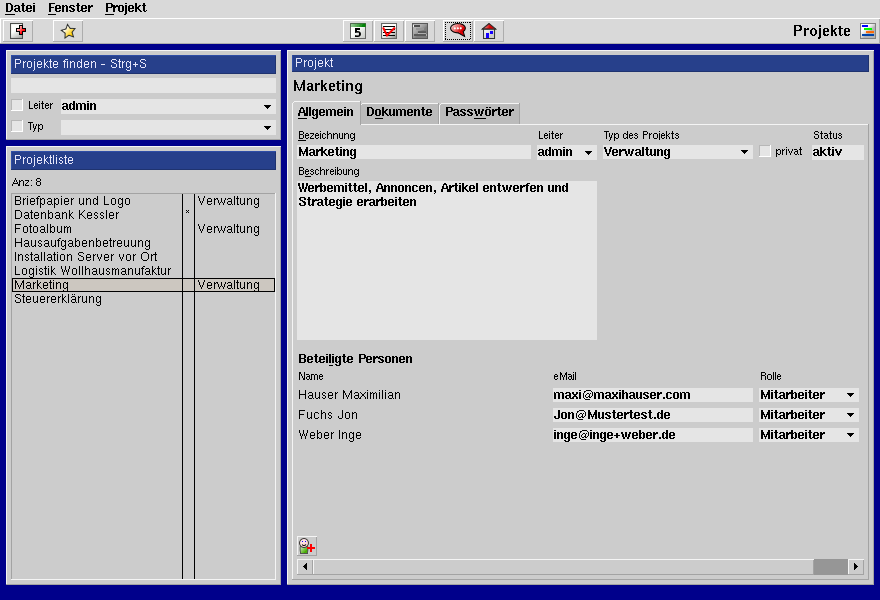Click the Projekte finden search field
Image resolution: width=880 pixels, height=600 pixels.
click(x=143, y=85)
